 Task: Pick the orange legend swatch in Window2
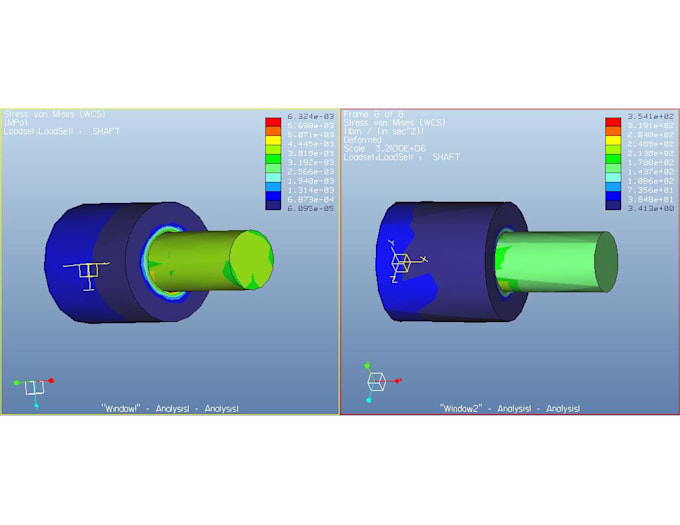pos(613,131)
